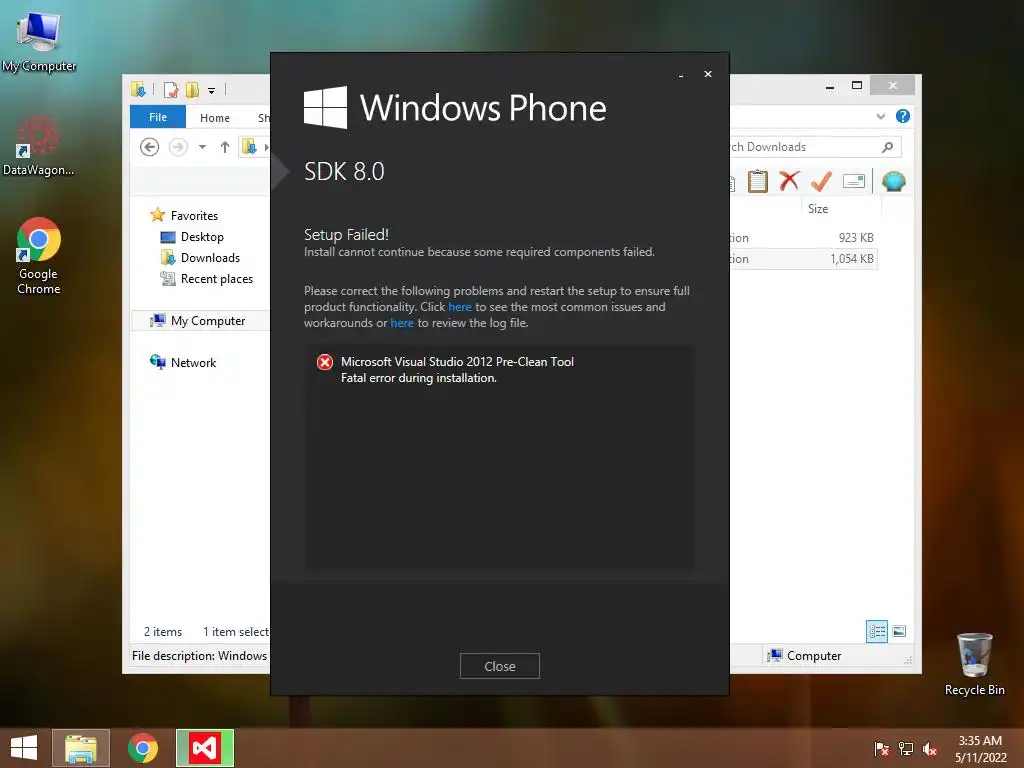Switch Explorer to Details view
Screen dimensions: 1024x768
pyautogui.click(x=876, y=631)
